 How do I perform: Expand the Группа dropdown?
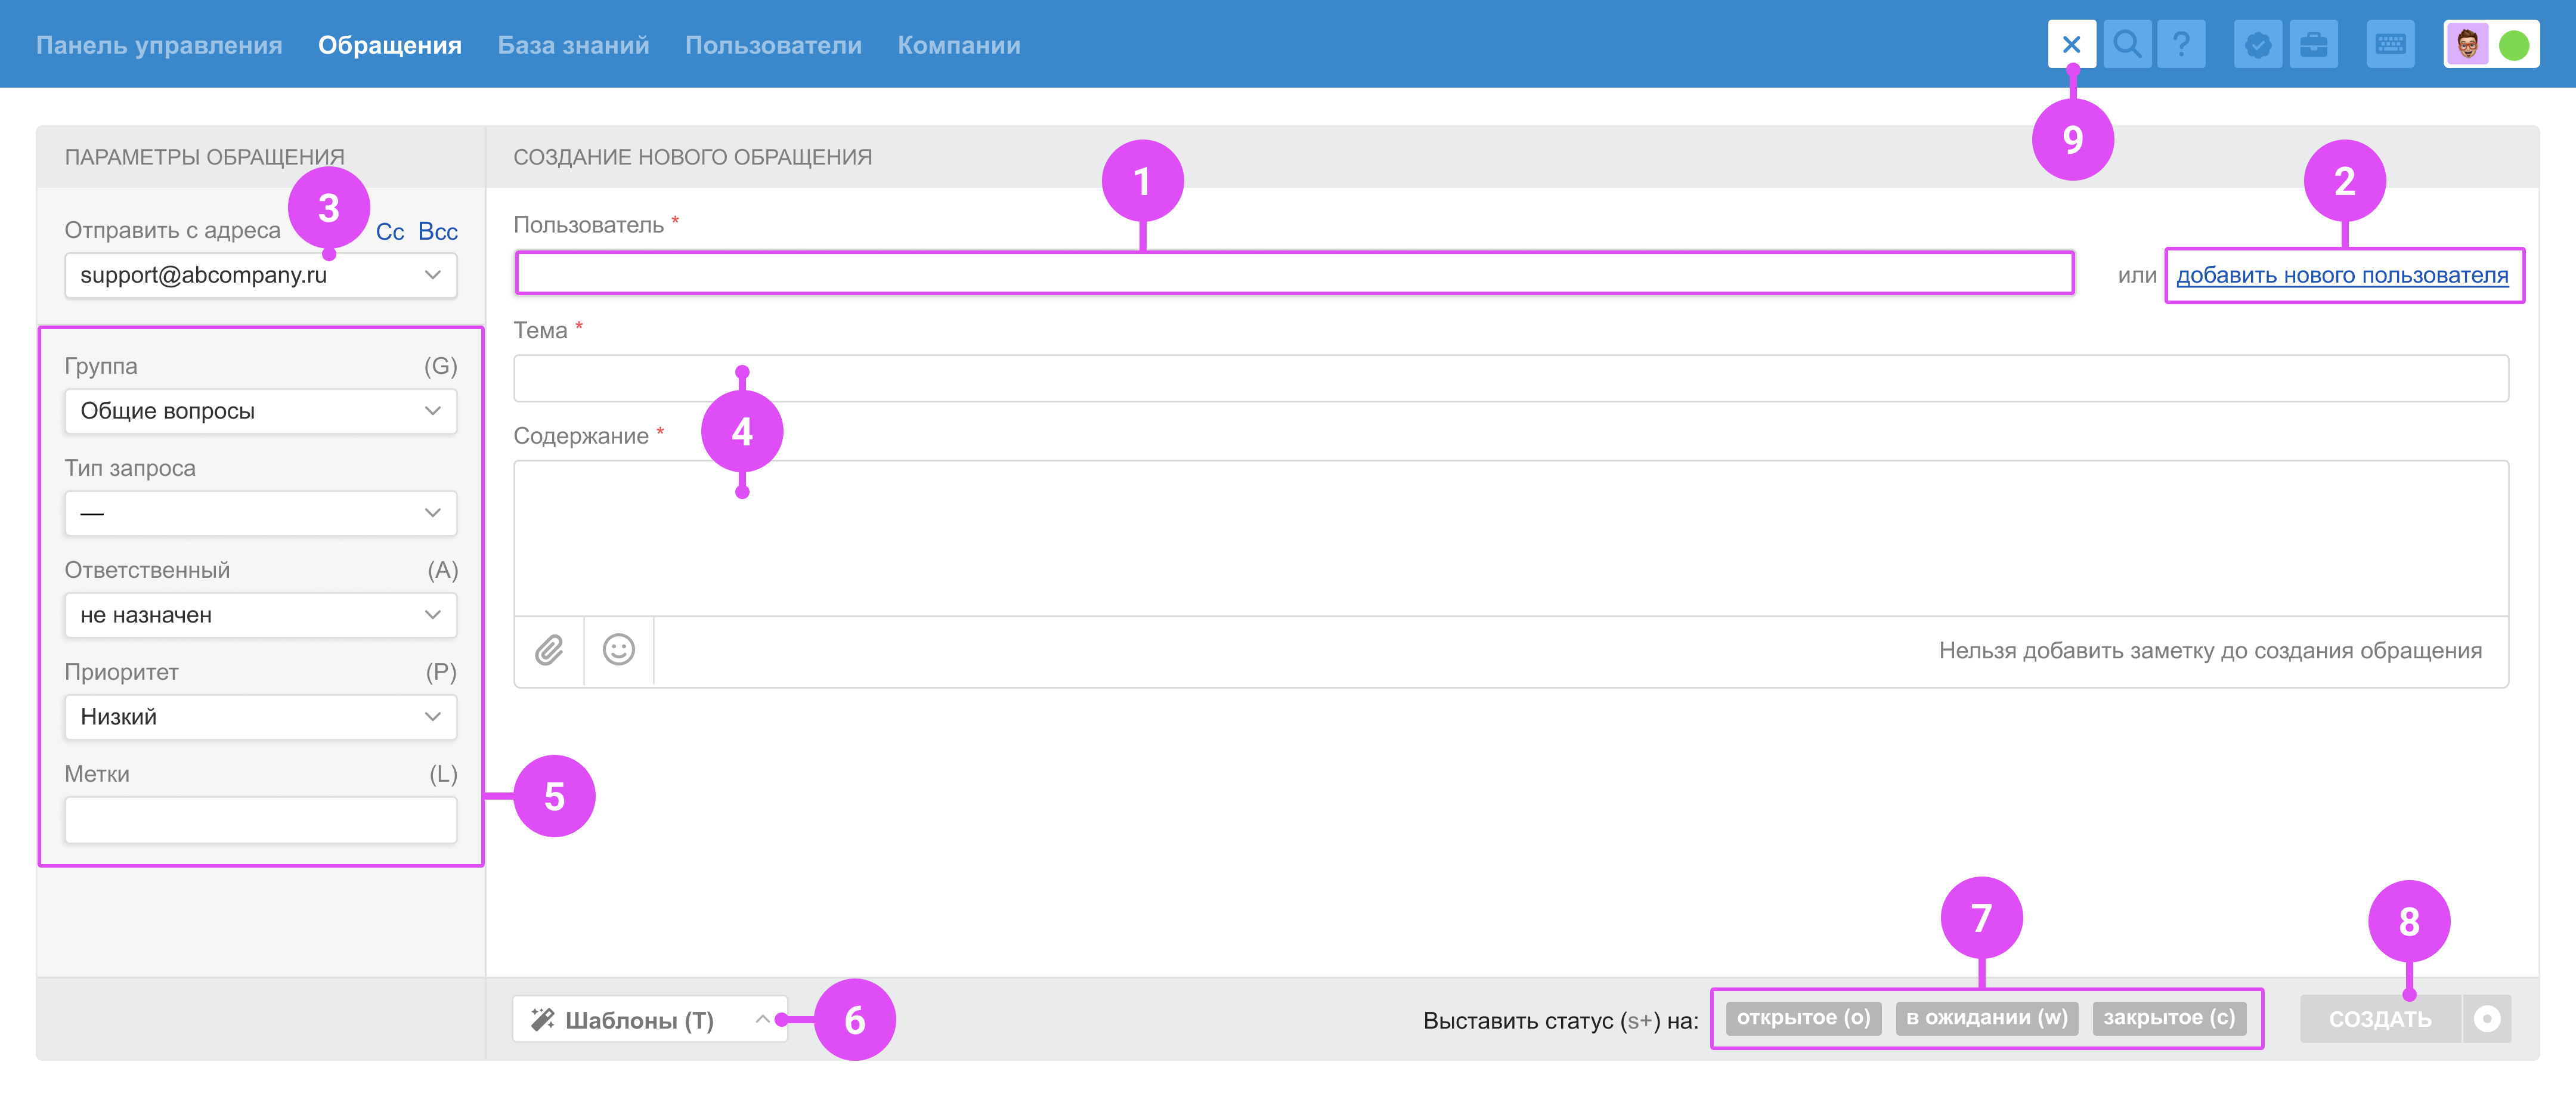tap(260, 412)
